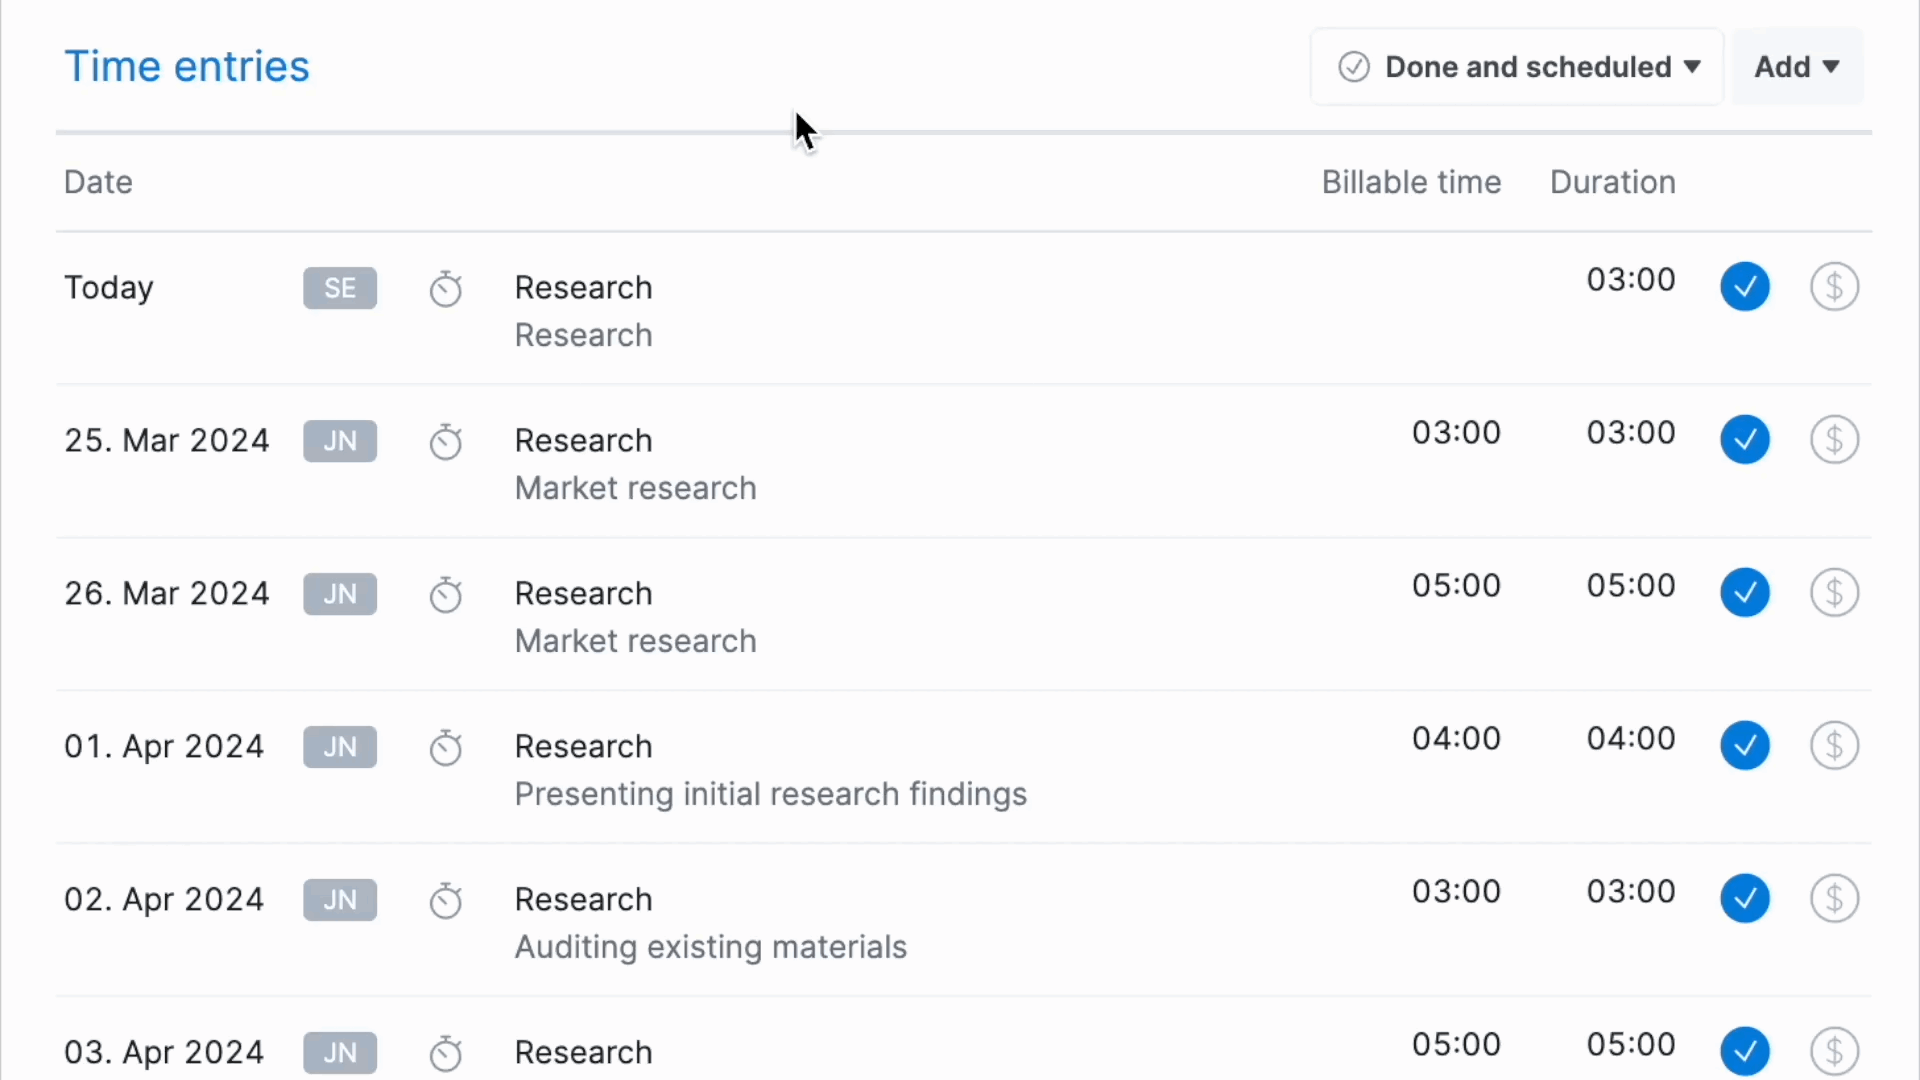This screenshot has height=1080, width=1920.
Task: Open the Add dropdown menu
Action: (x=1797, y=67)
